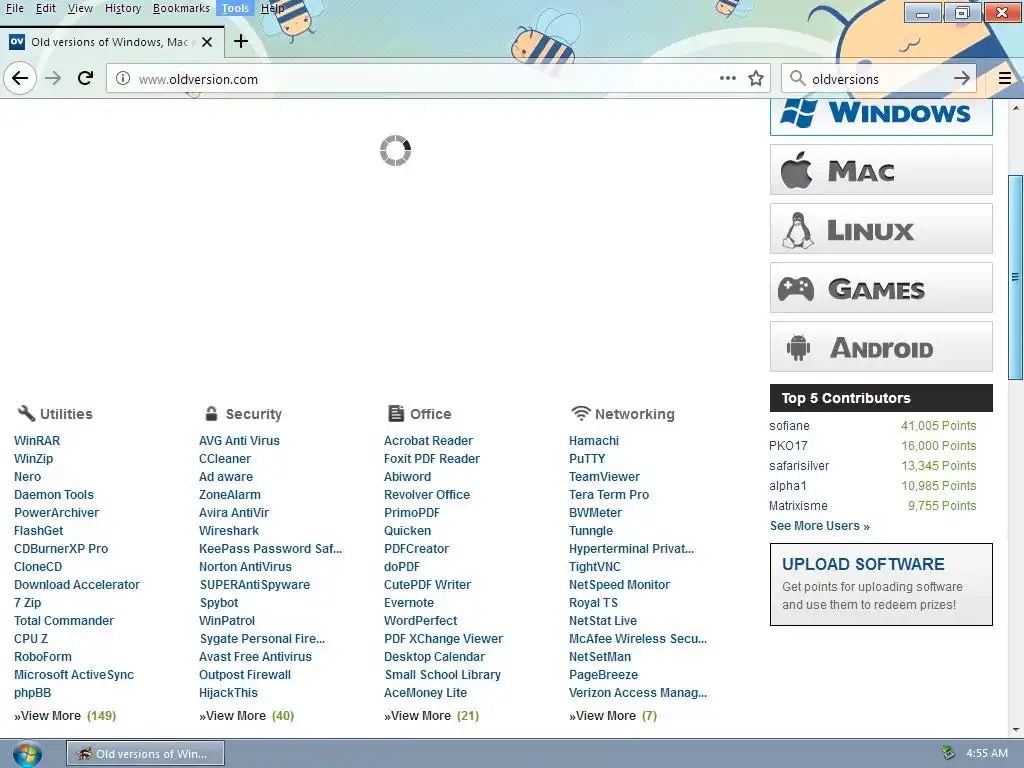Open a new tab with plus button

[241, 41]
